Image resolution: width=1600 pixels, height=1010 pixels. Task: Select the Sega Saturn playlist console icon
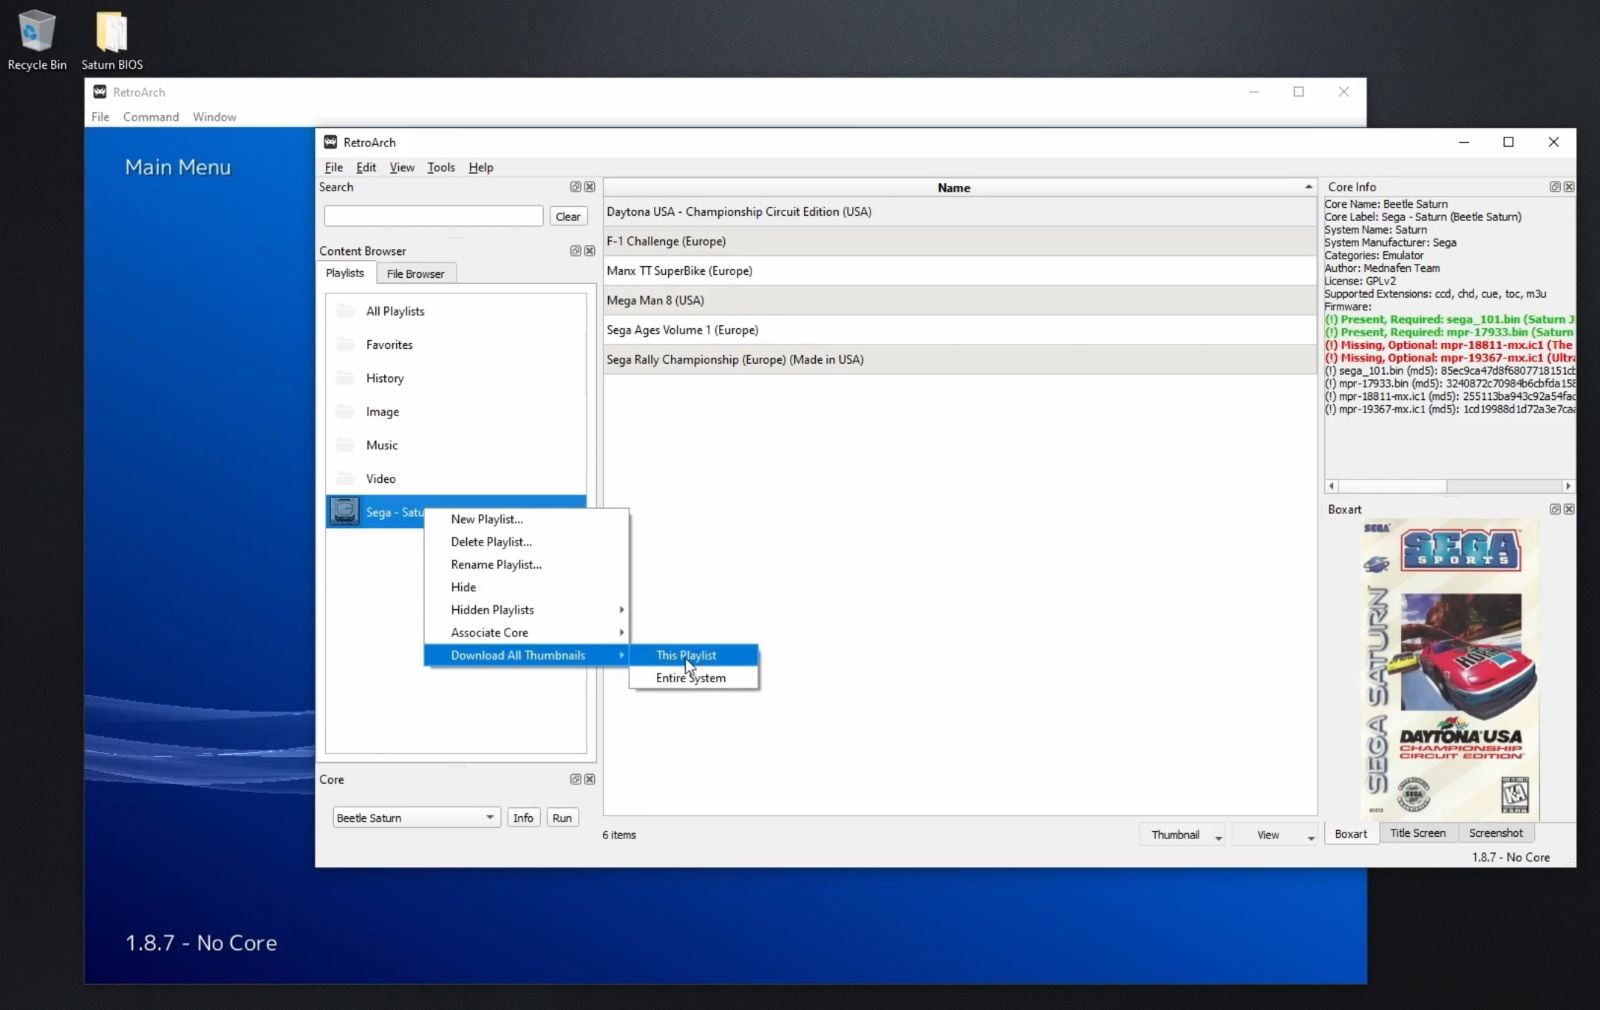coord(344,512)
